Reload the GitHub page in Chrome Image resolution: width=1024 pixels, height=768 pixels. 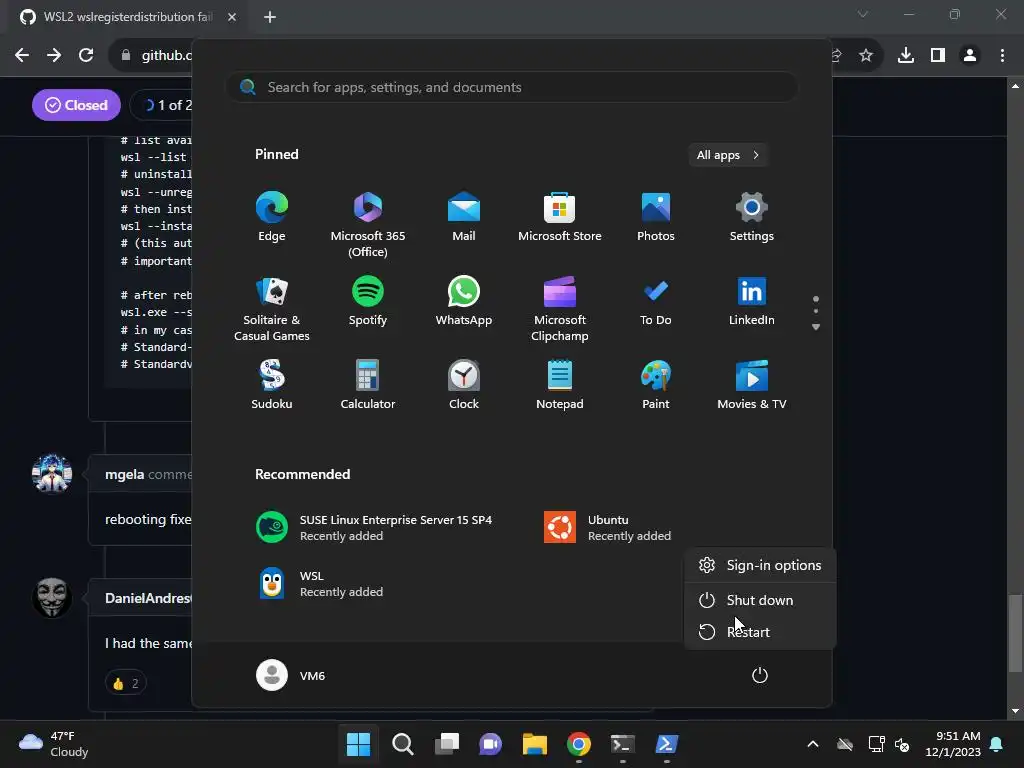[x=86, y=56]
